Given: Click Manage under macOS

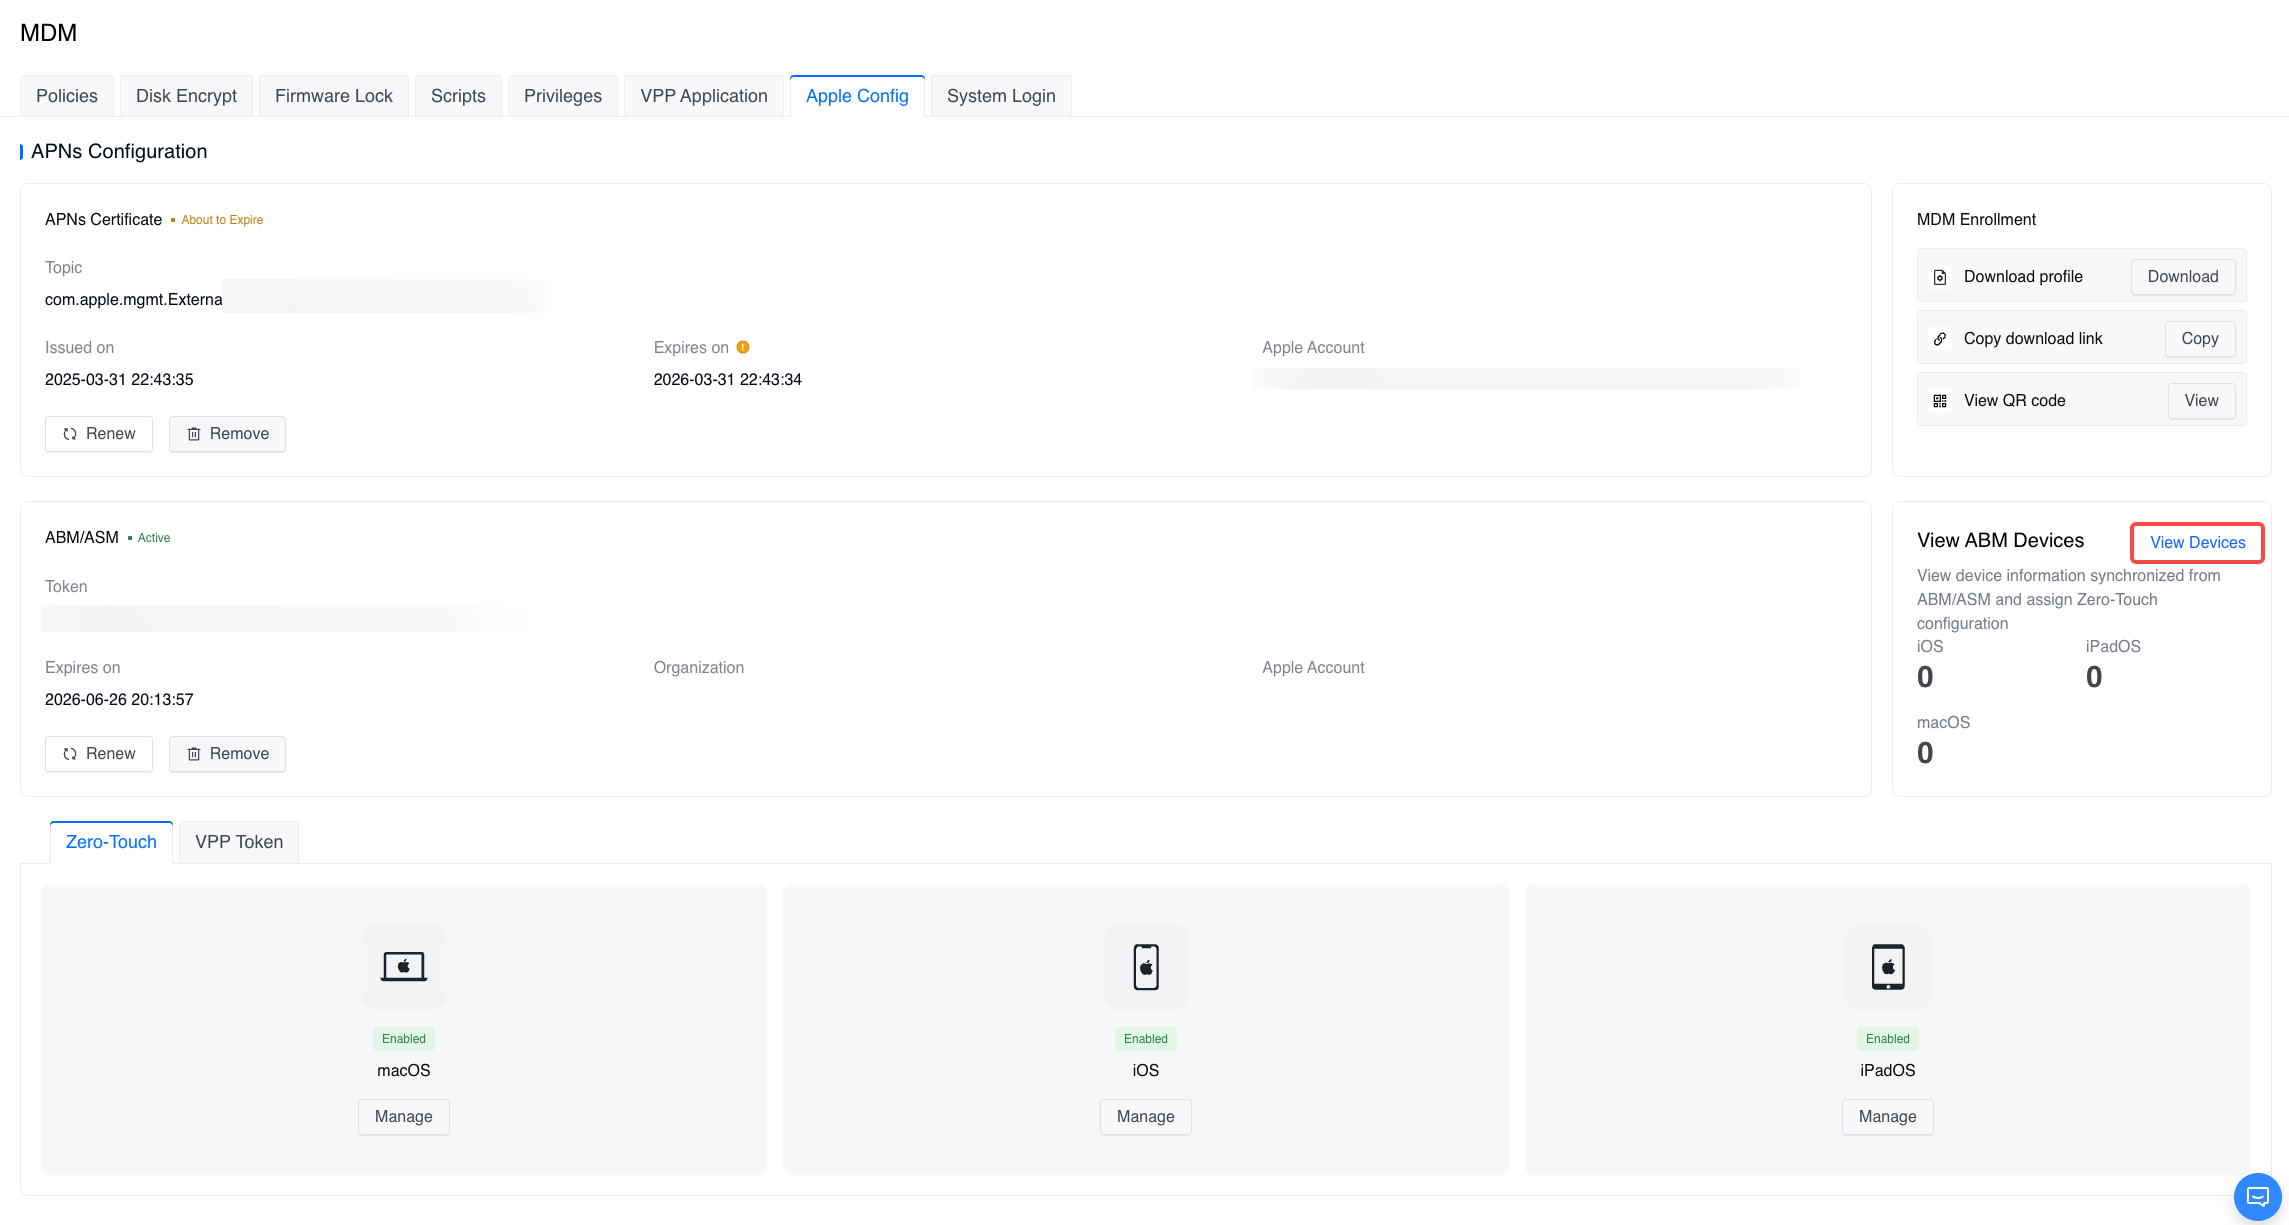Looking at the screenshot, I should coord(403,1117).
